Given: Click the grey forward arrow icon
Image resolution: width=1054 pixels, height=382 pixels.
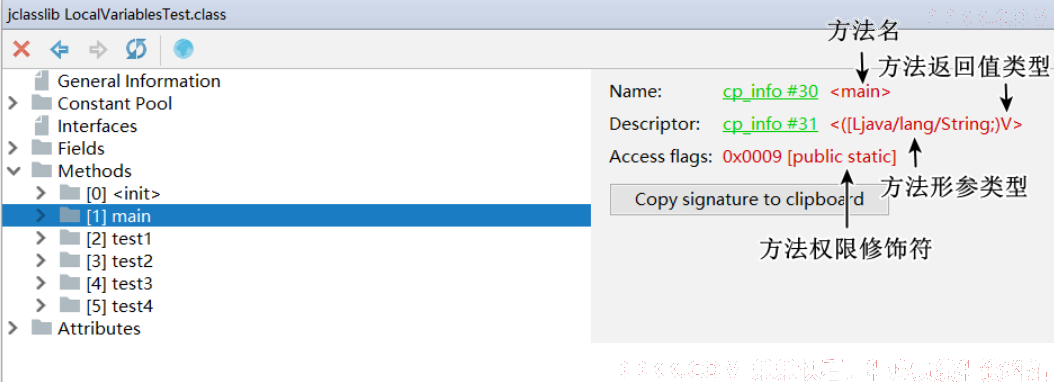Looking at the screenshot, I should pos(98,49).
